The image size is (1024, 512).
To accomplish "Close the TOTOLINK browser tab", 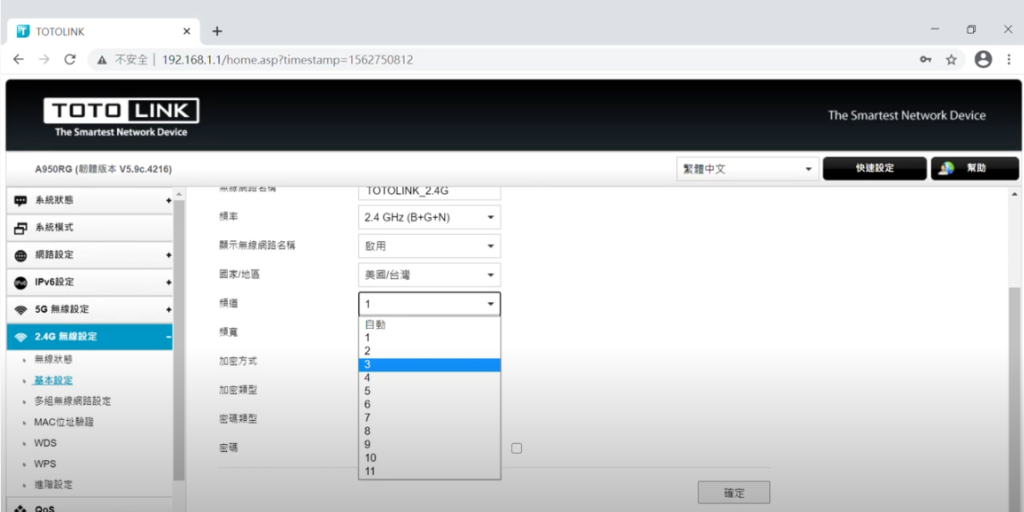I will click(x=187, y=31).
